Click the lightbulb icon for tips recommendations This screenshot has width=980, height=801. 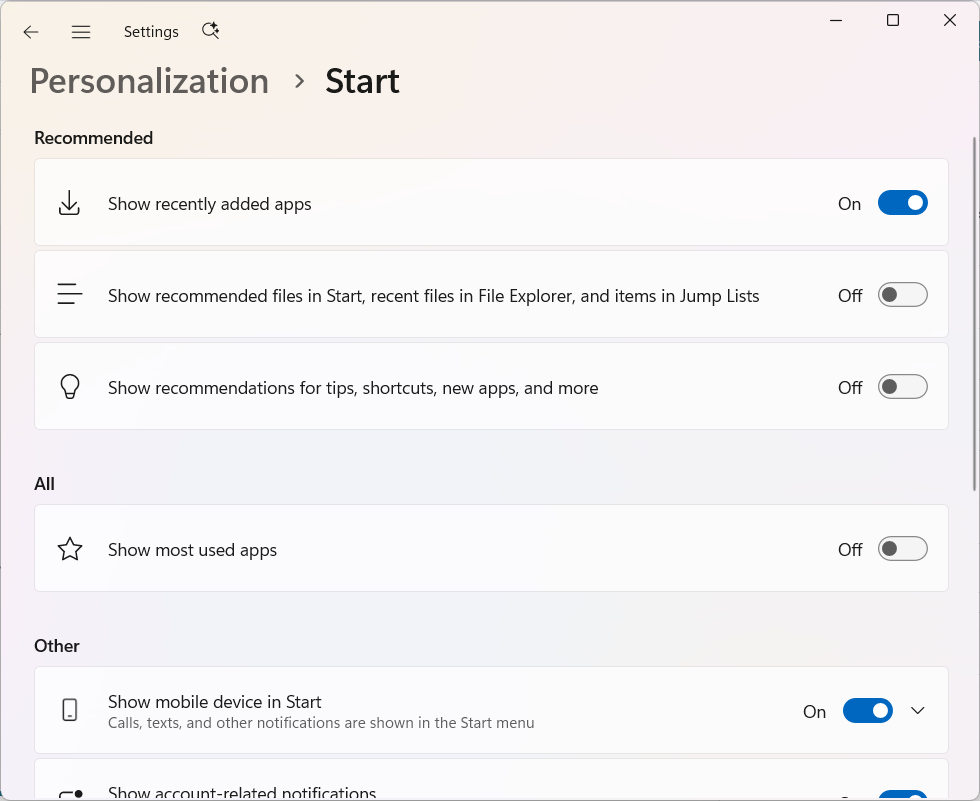[x=69, y=387]
